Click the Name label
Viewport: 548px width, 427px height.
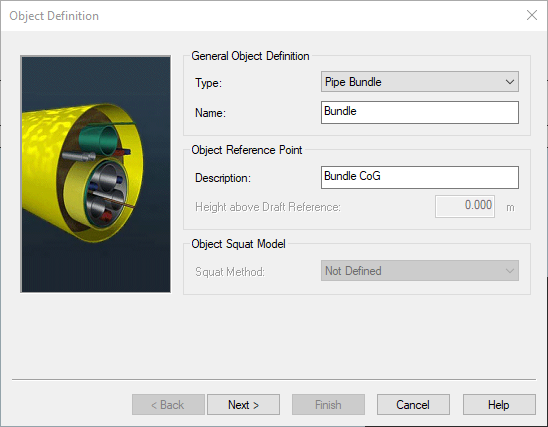click(x=210, y=113)
